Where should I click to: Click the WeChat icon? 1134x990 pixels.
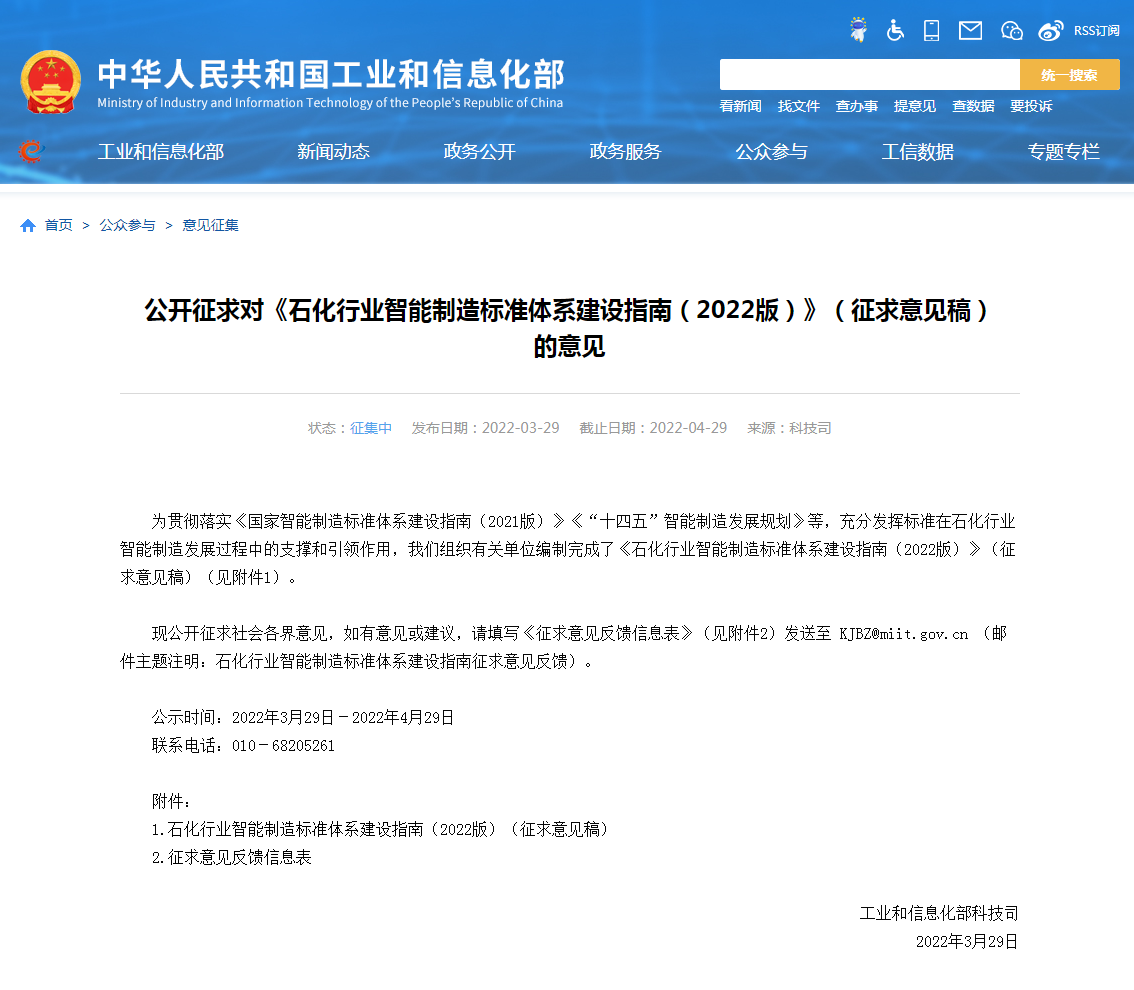(x=1011, y=30)
